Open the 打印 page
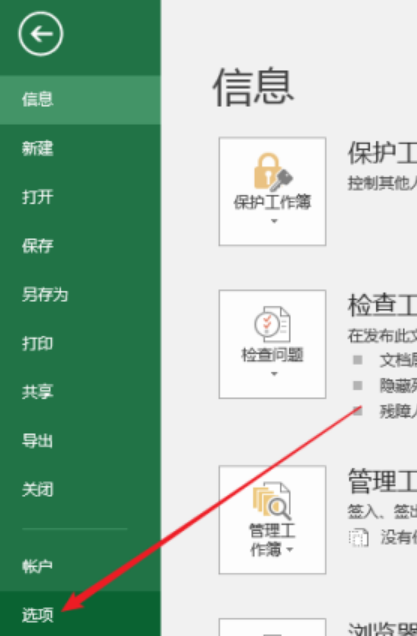The image size is (417, 636). tap(80, 343)
